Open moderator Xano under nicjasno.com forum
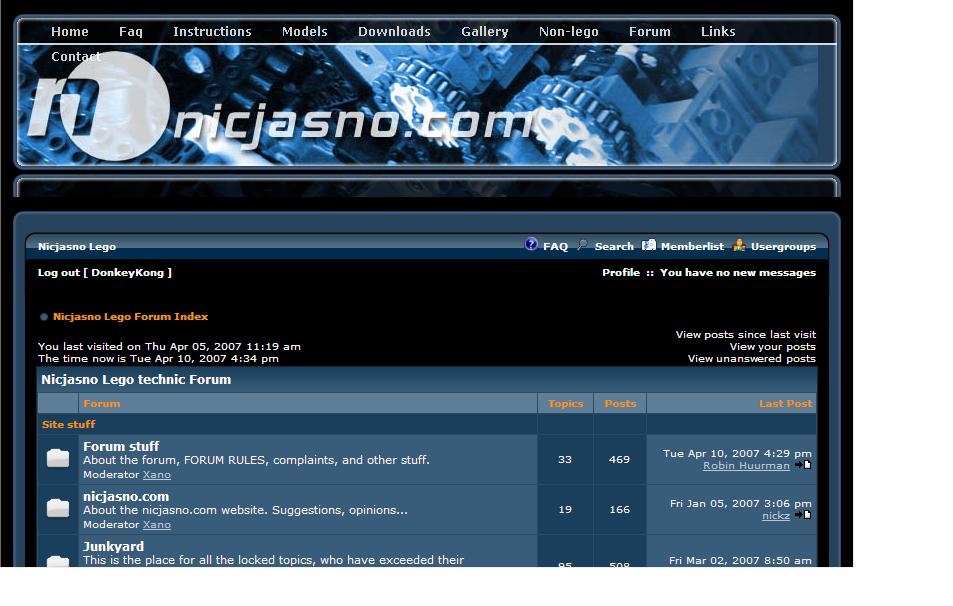The height and width of the screenshot is (606, 953). point(157,525)
